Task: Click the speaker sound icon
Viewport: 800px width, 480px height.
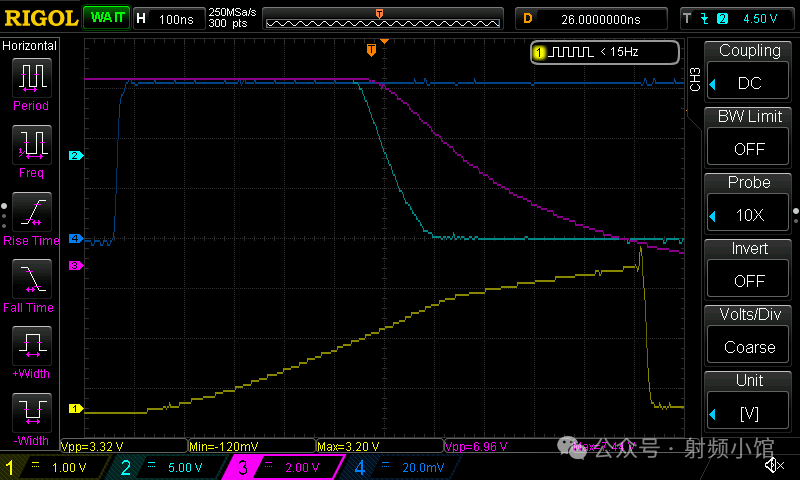Action: [773, 465]
